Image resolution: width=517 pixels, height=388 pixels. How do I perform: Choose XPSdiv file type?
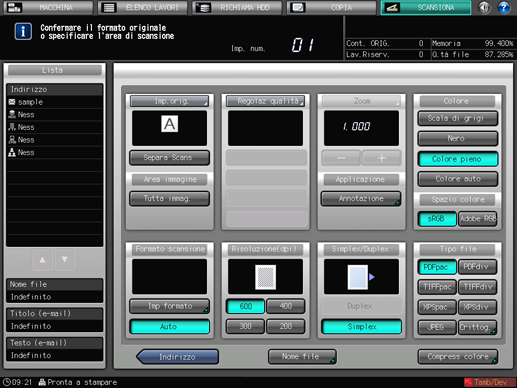(x=478, y=307)
